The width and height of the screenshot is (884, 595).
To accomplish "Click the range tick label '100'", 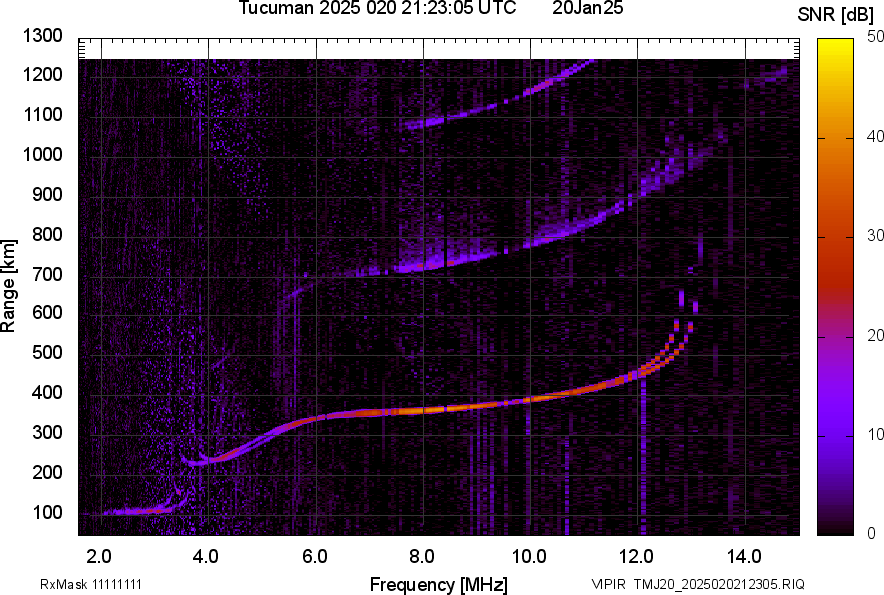I will [47, 512].
